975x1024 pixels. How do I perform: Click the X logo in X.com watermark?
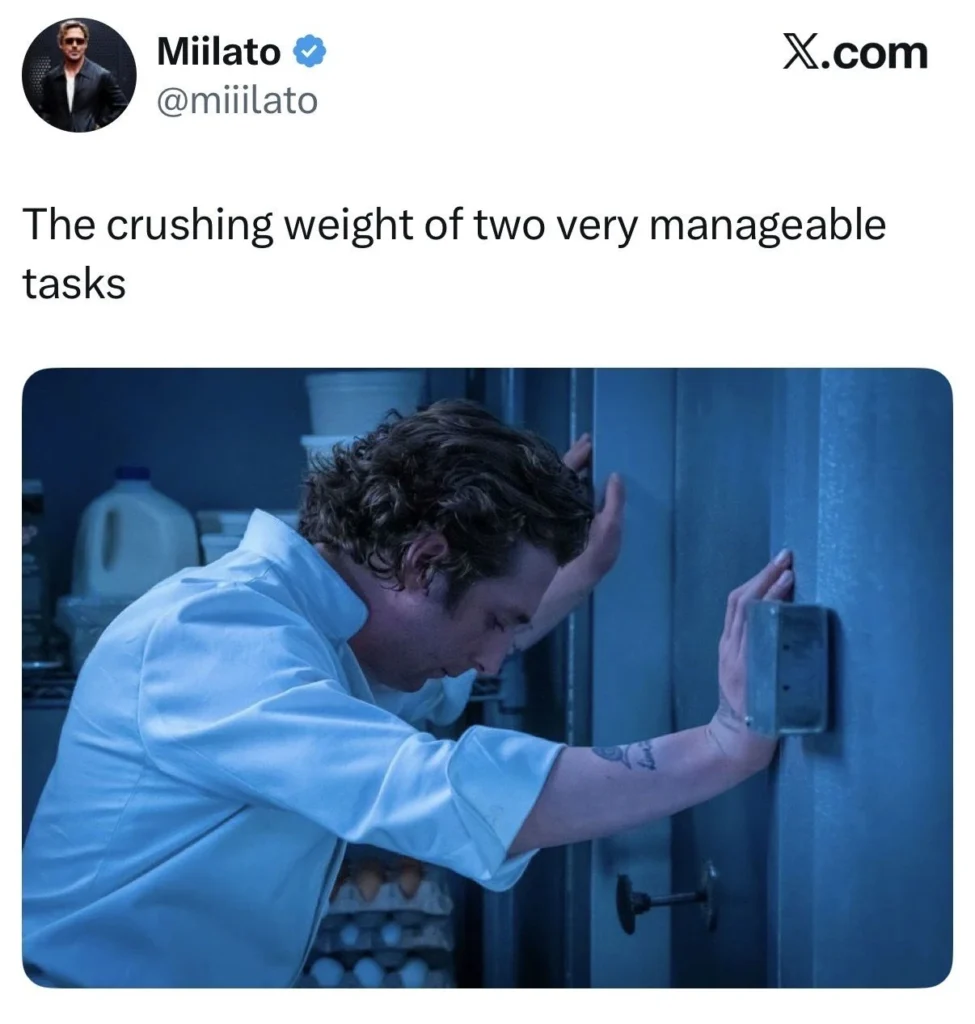pos(800,53)
